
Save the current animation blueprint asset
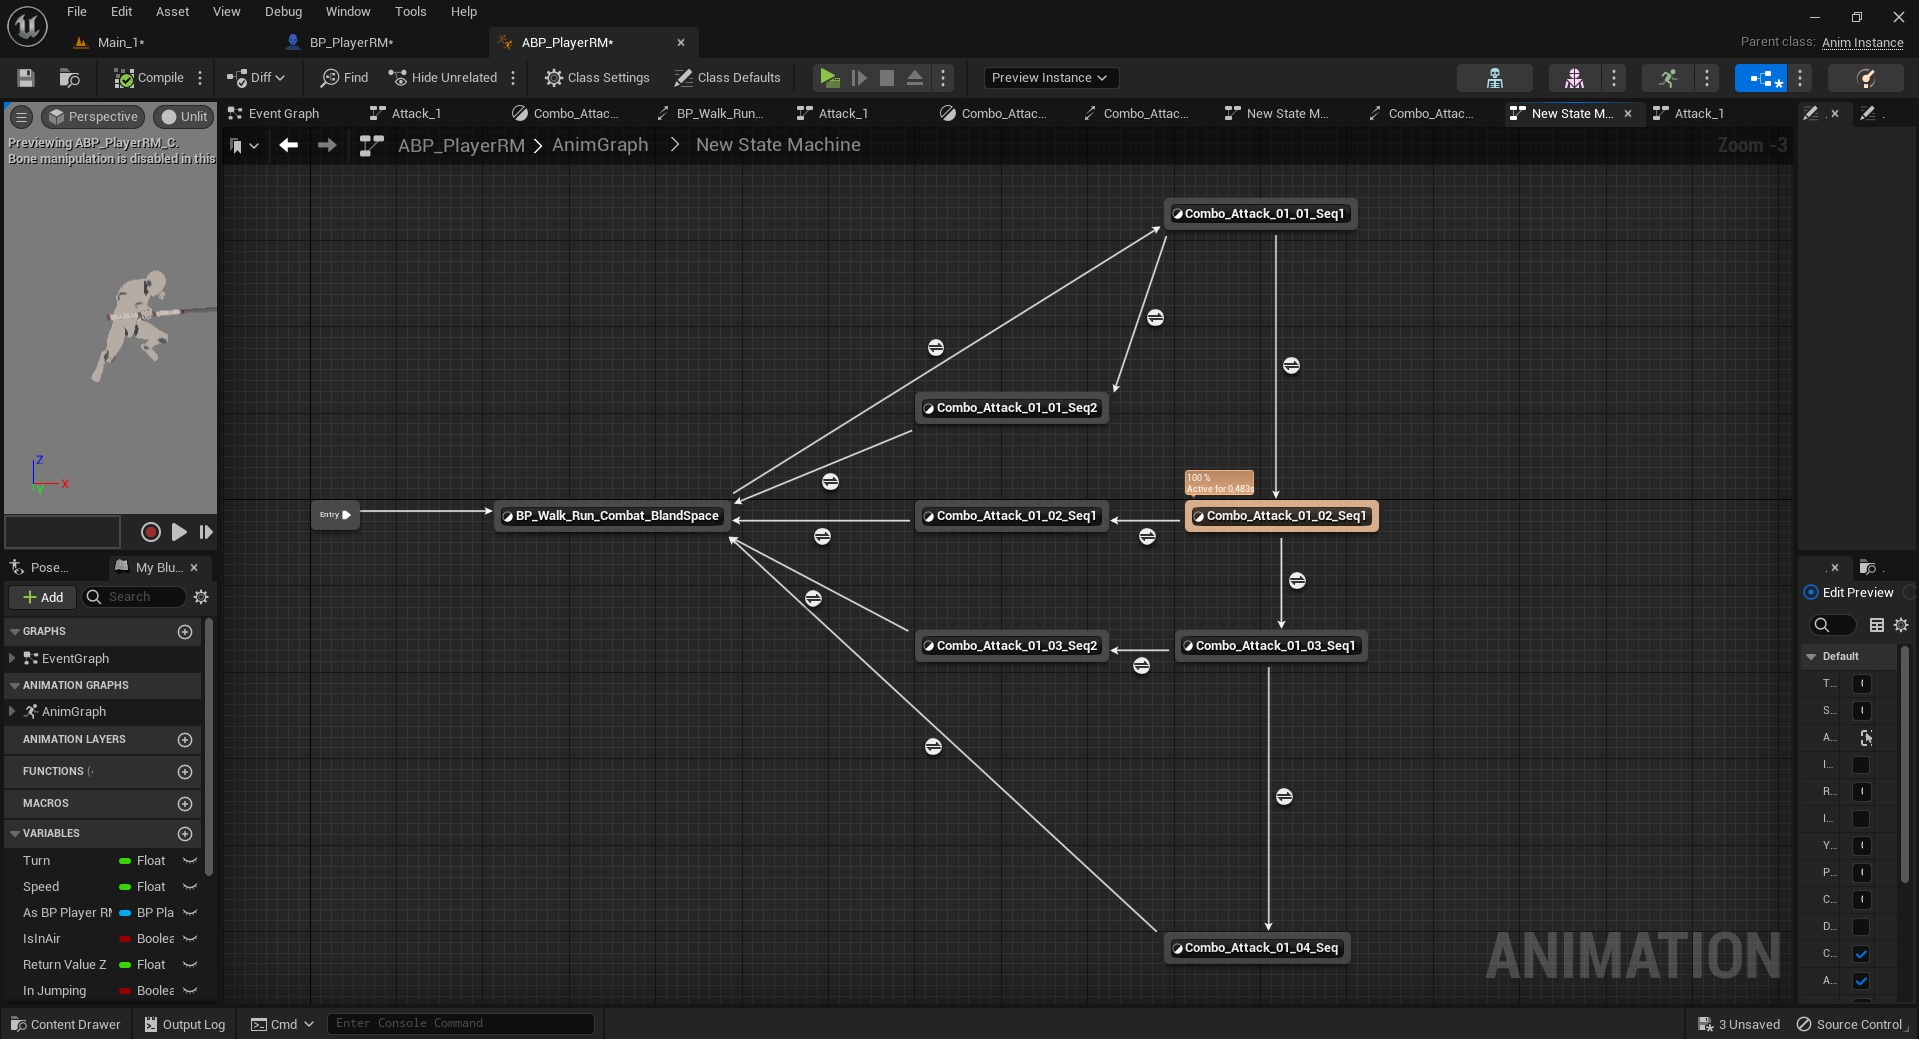[x=26, y=78]
